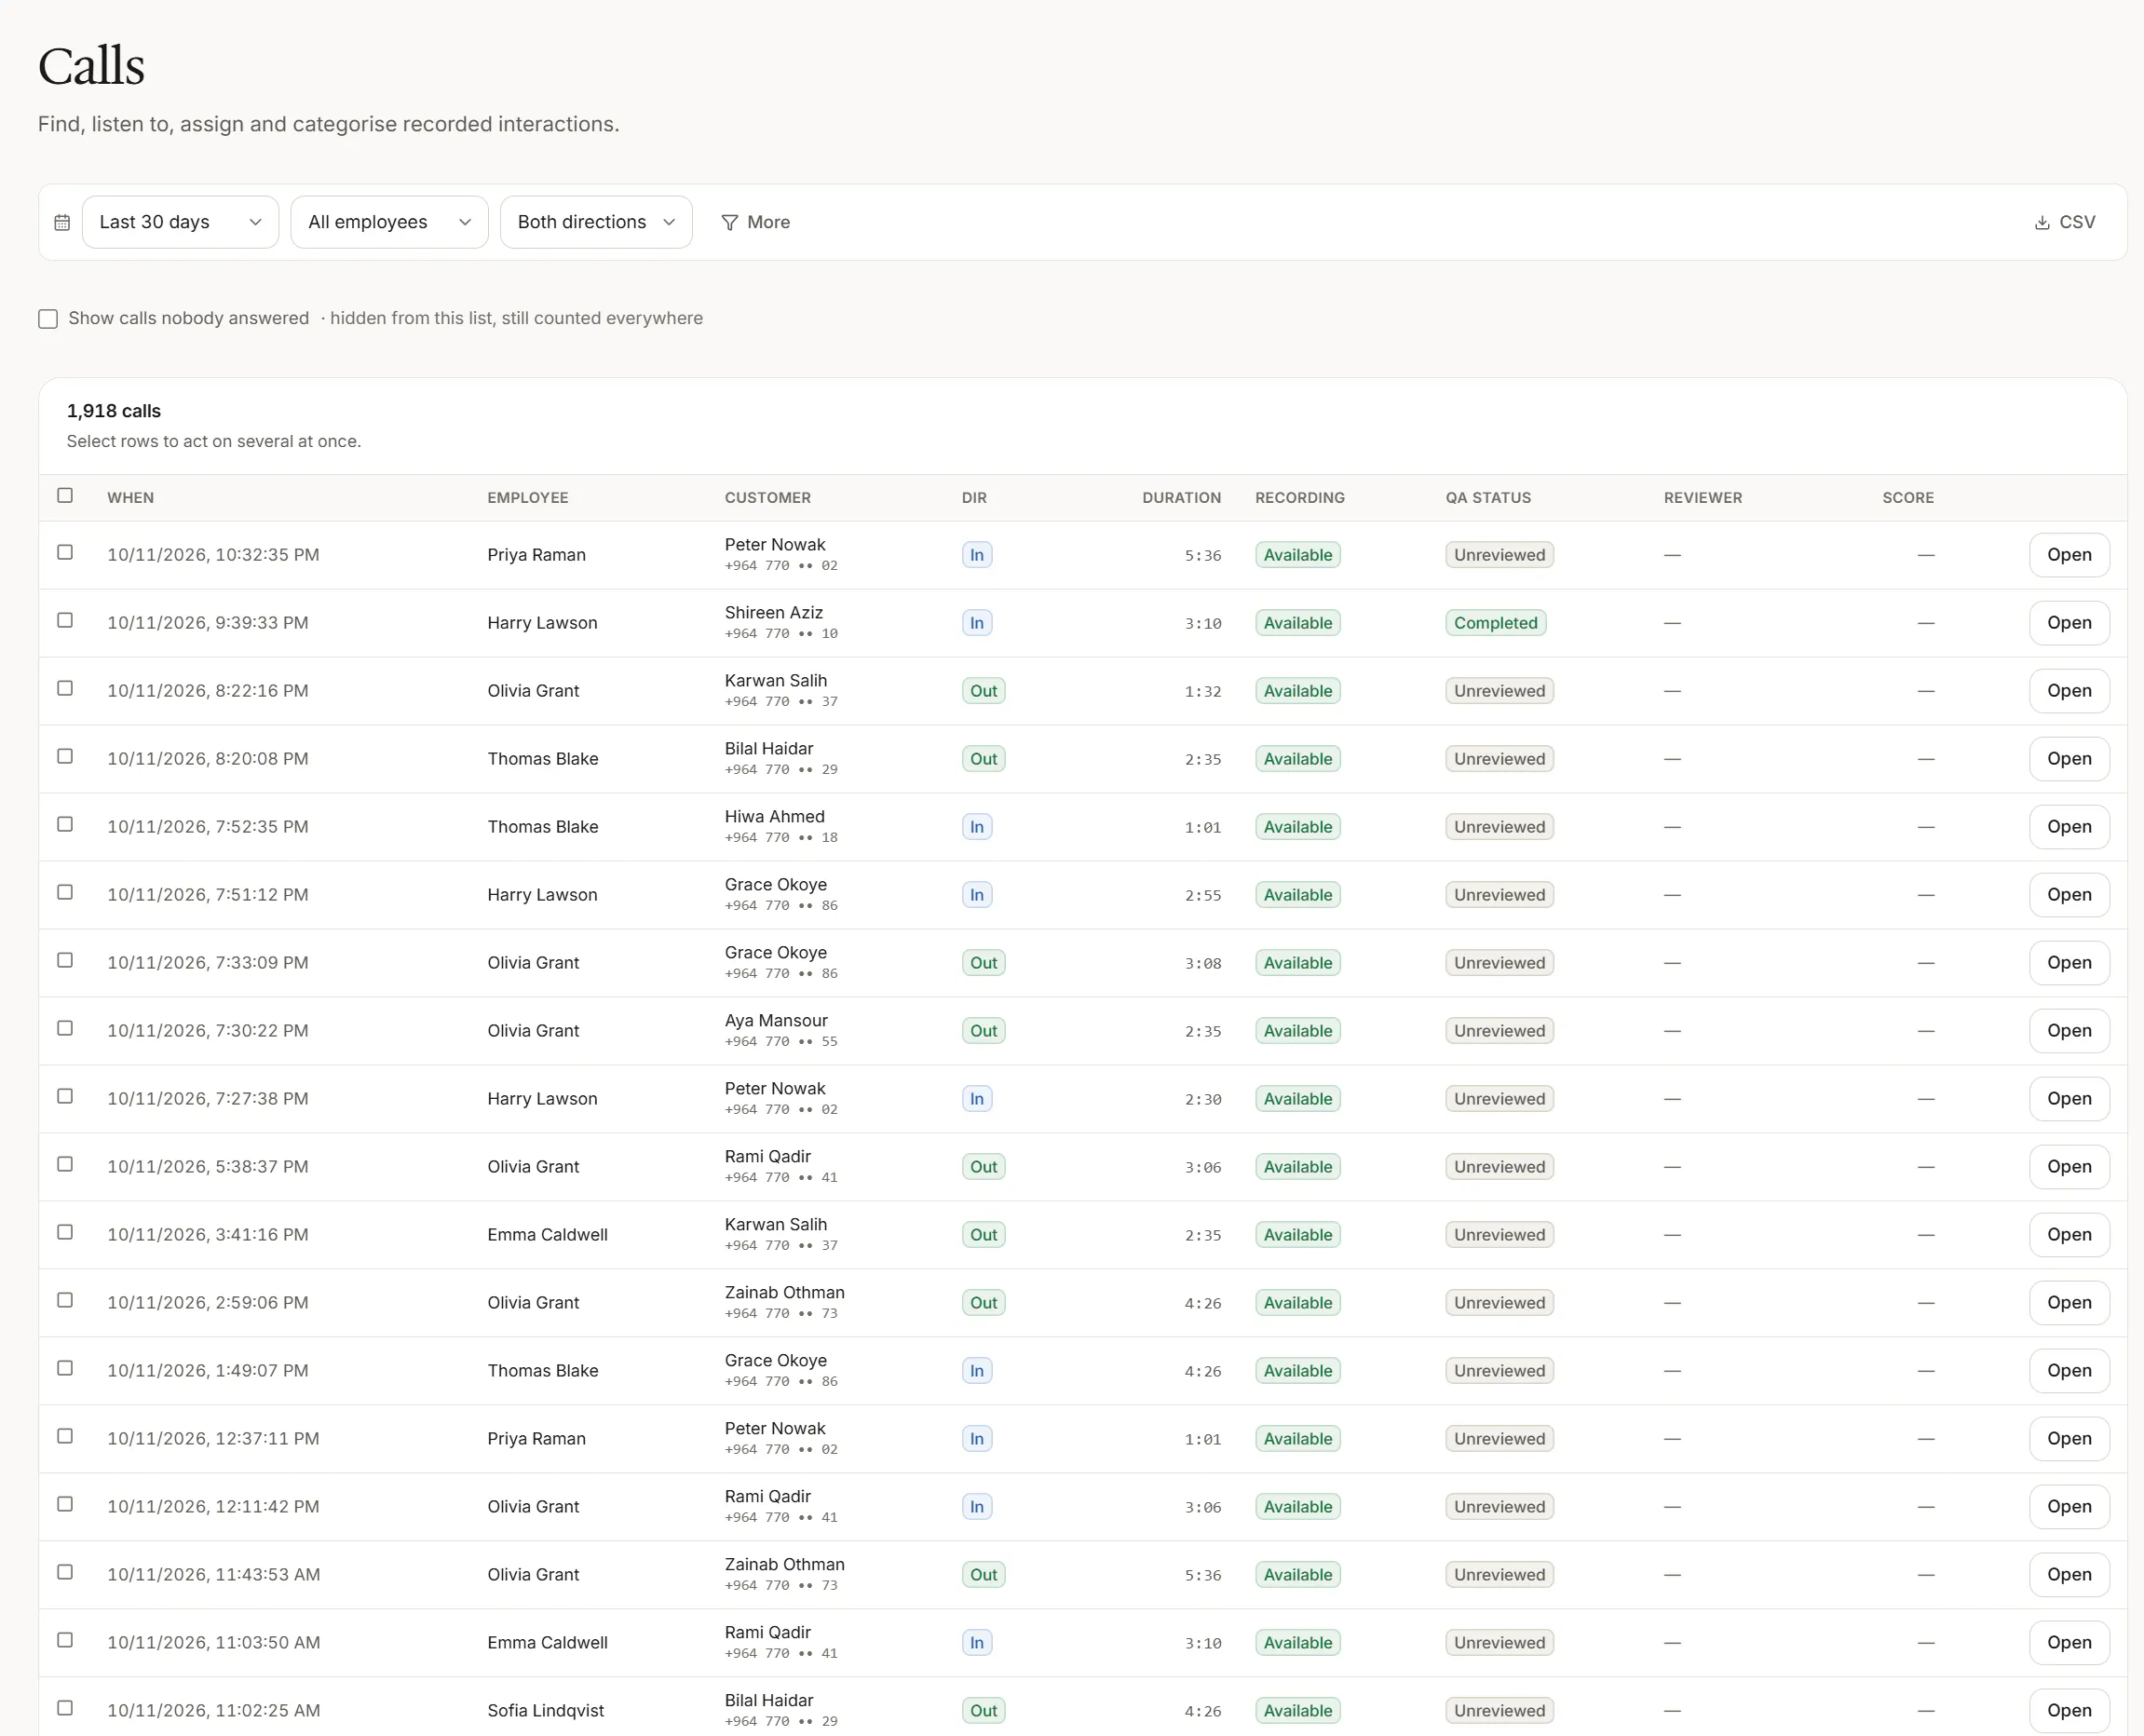2144x1736 pixels.
Task: Click the 1,918 calls count
Action: pos(114,411)
